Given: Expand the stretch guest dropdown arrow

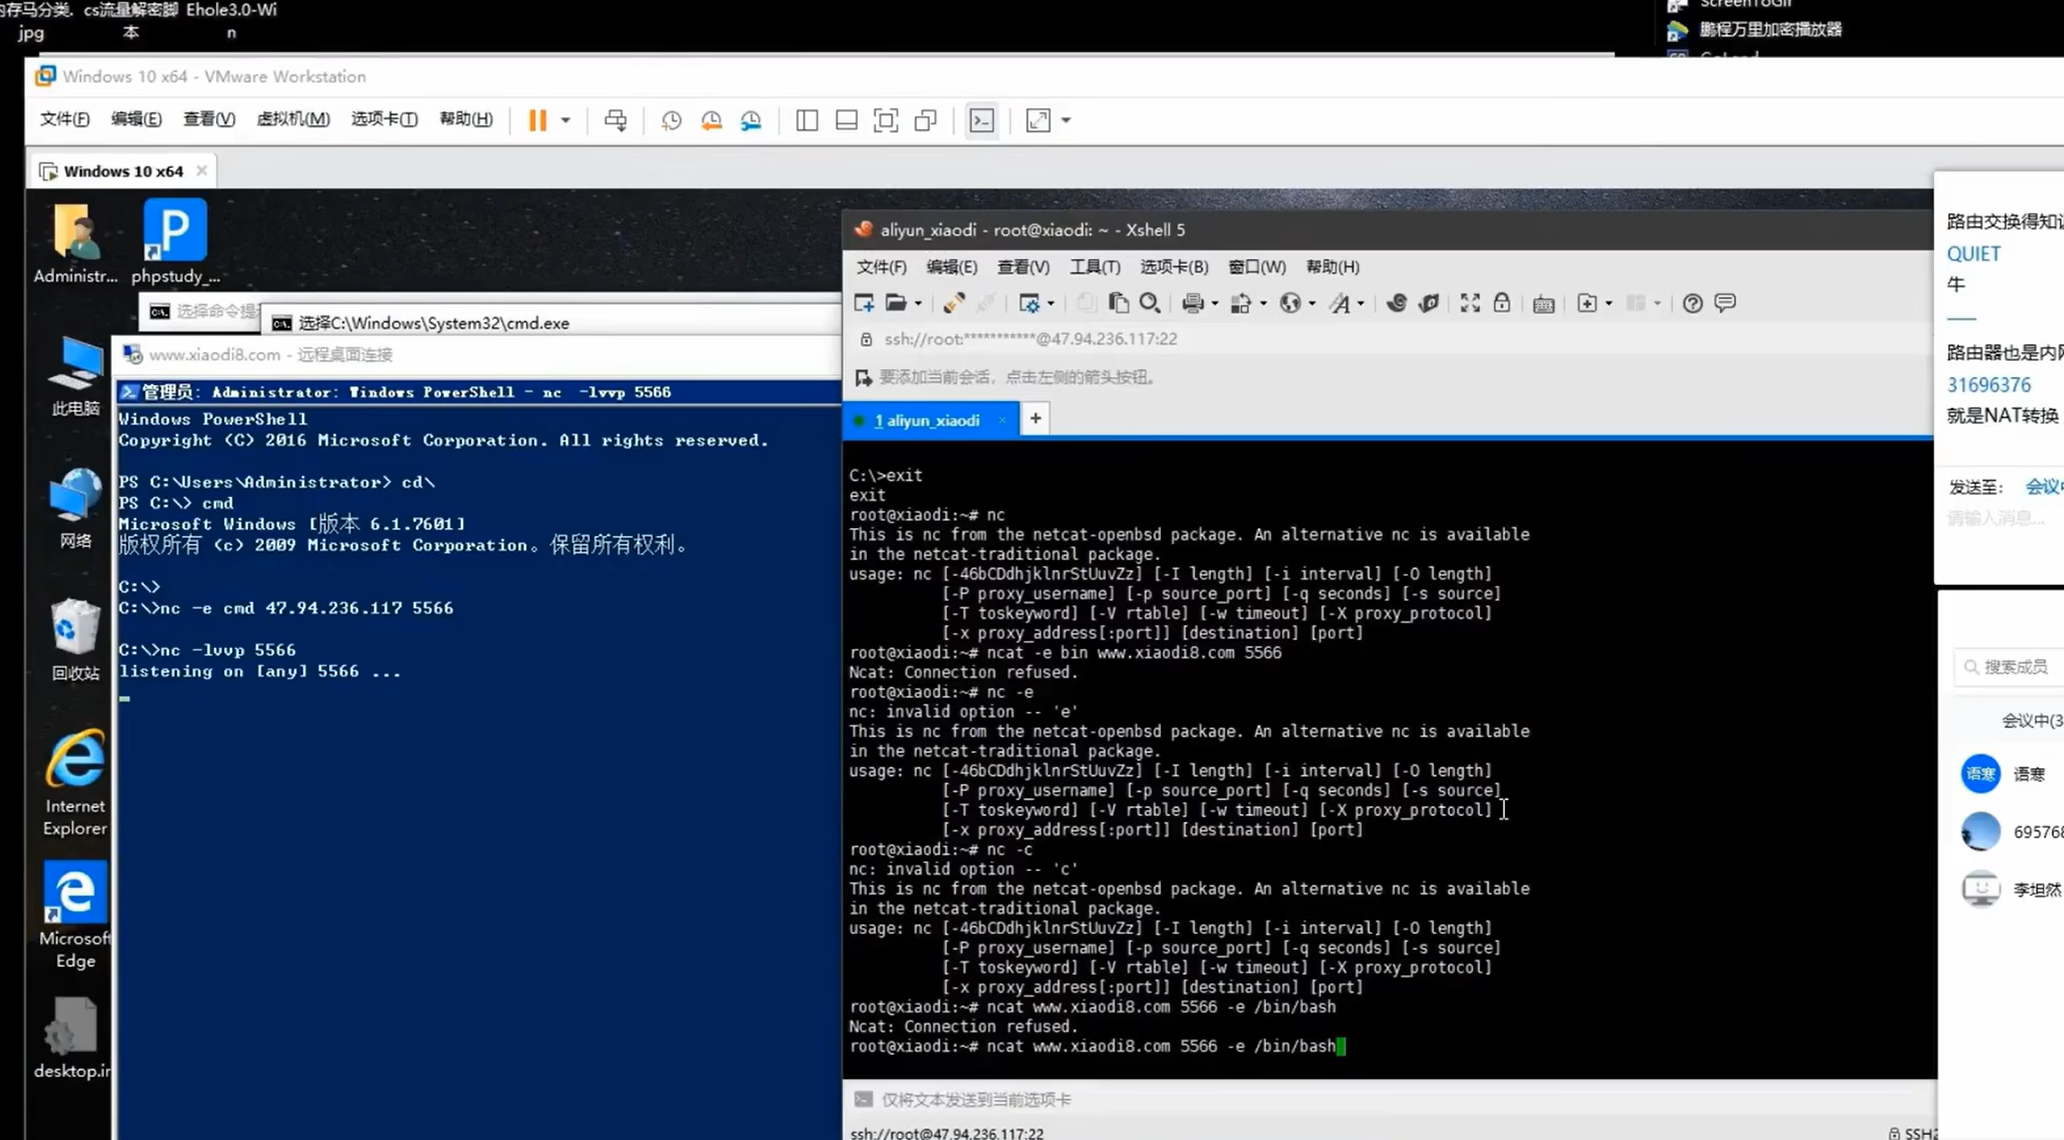Looking at the screenshot, I should pos(1066,120).
